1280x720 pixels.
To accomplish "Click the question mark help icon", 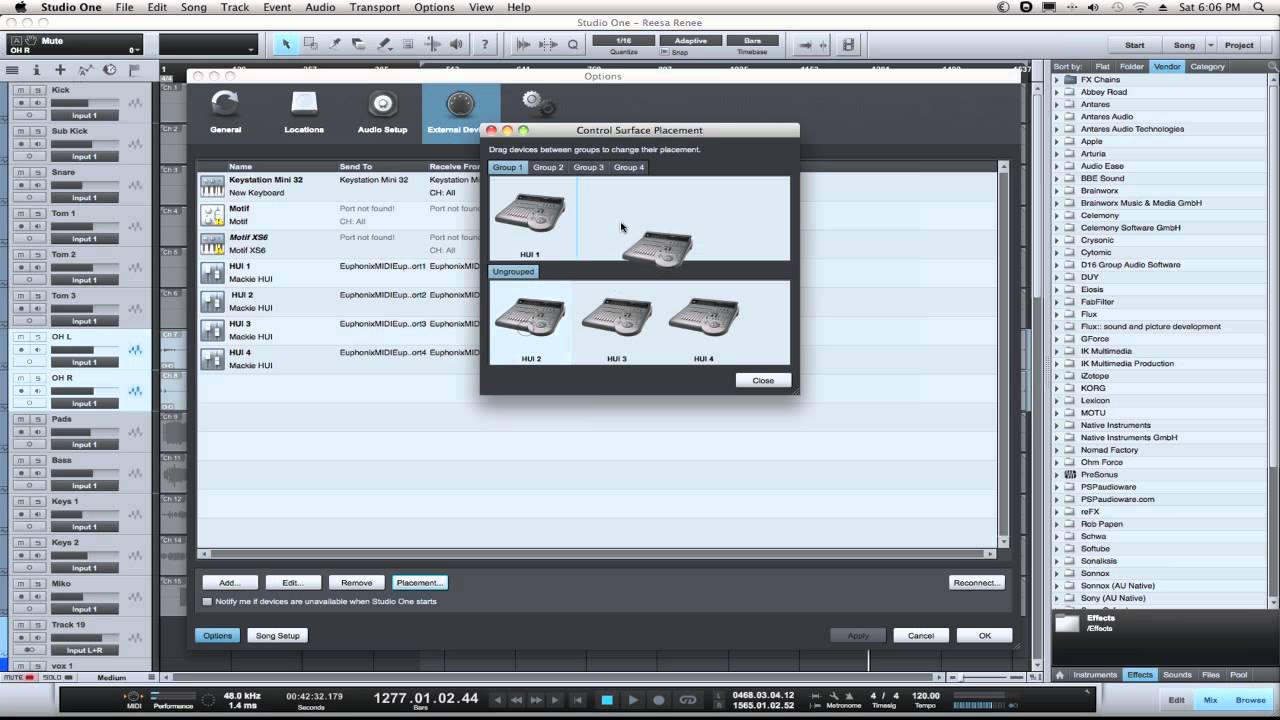I will 485,44.
